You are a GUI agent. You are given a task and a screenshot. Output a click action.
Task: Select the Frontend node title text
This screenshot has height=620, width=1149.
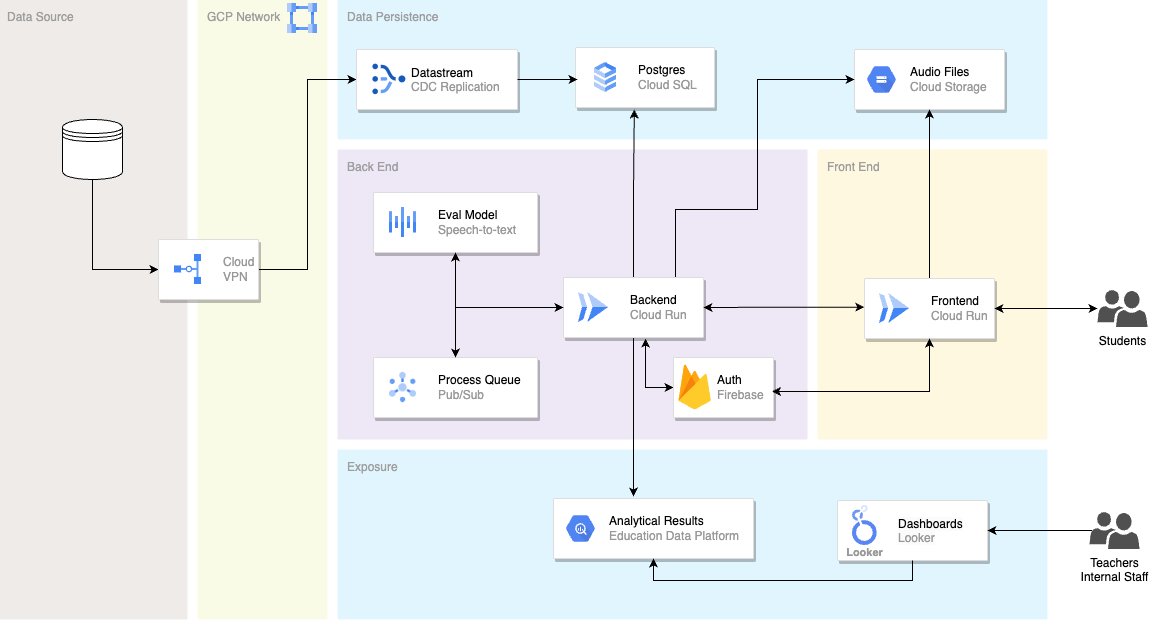pos(954,300)
